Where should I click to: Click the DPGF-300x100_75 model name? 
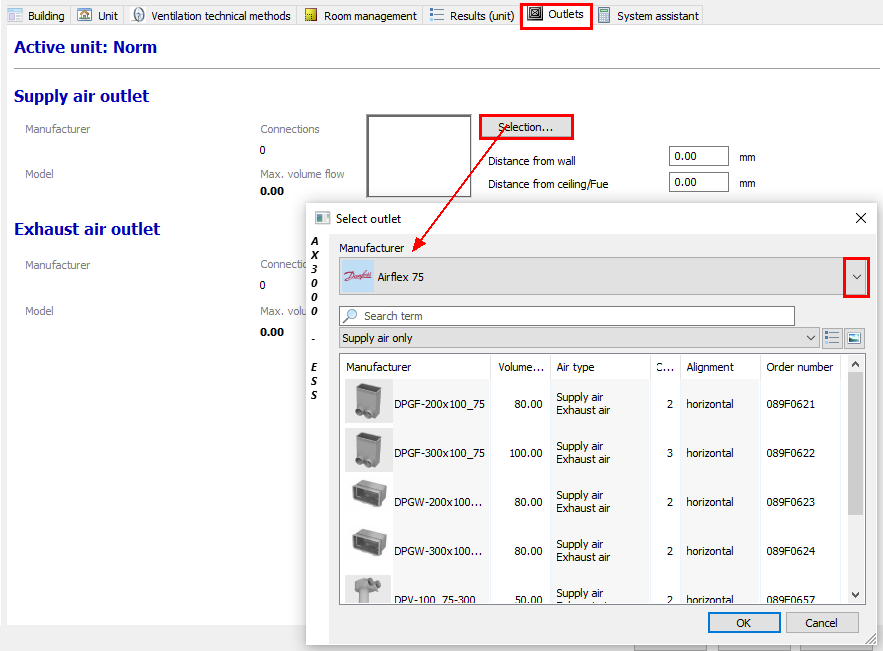[439, 453]
